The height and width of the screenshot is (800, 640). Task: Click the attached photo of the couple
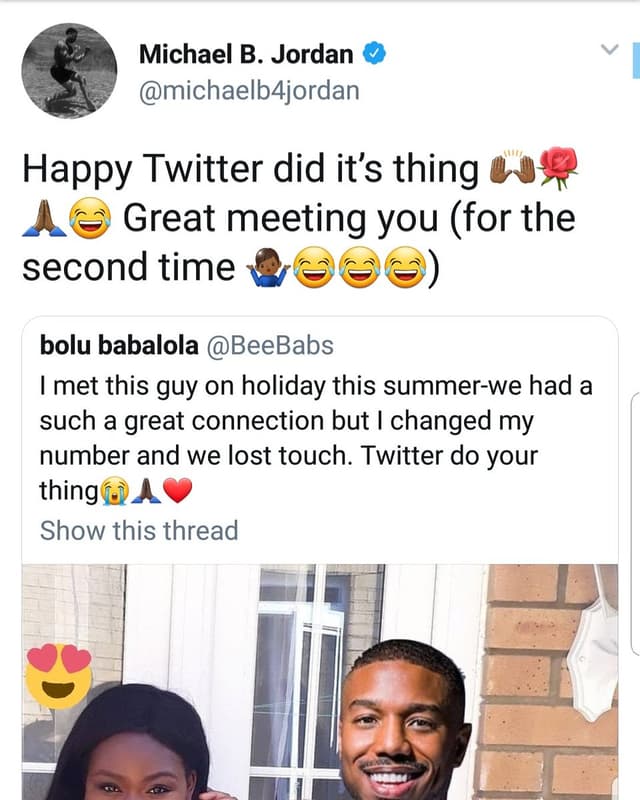(x=320, y=690)
